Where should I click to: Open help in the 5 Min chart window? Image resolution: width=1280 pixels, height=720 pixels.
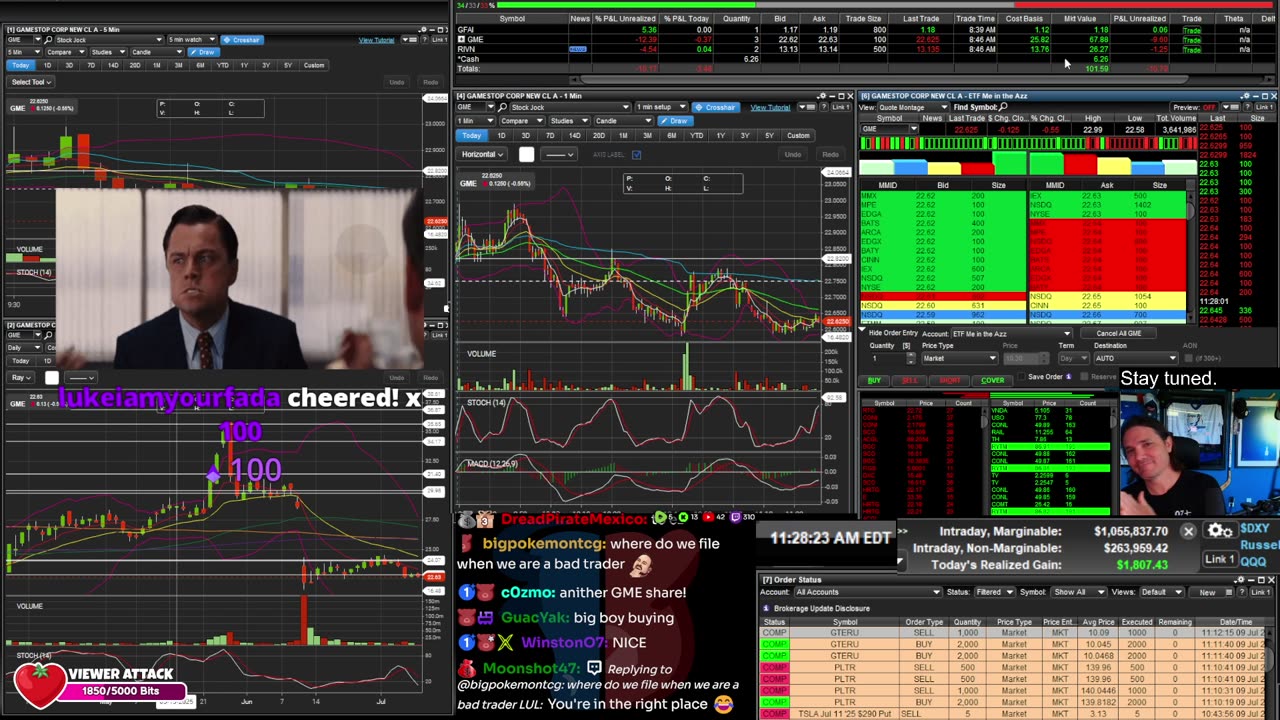424,40
